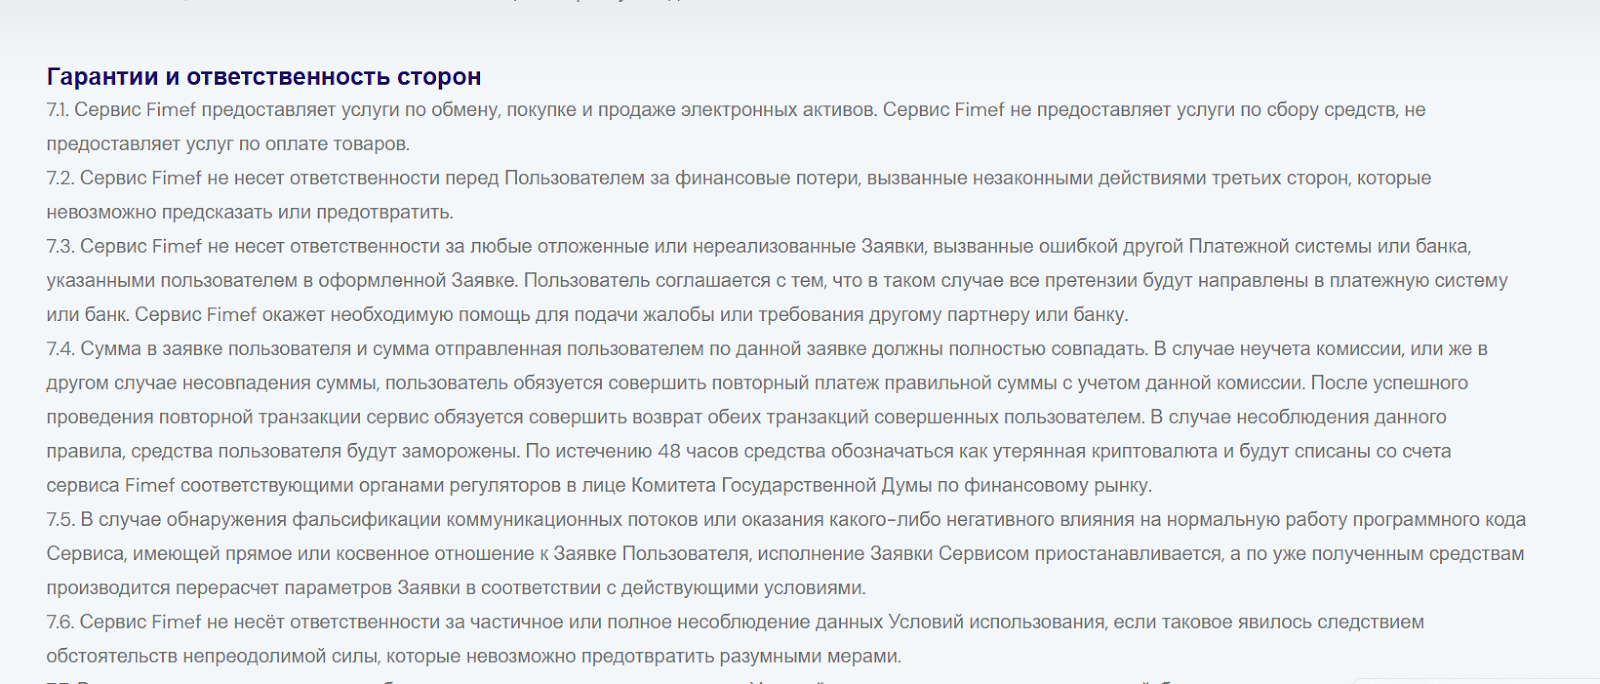Click the clause number "7.3."
1600x684 pixels.
coord(61,246)
